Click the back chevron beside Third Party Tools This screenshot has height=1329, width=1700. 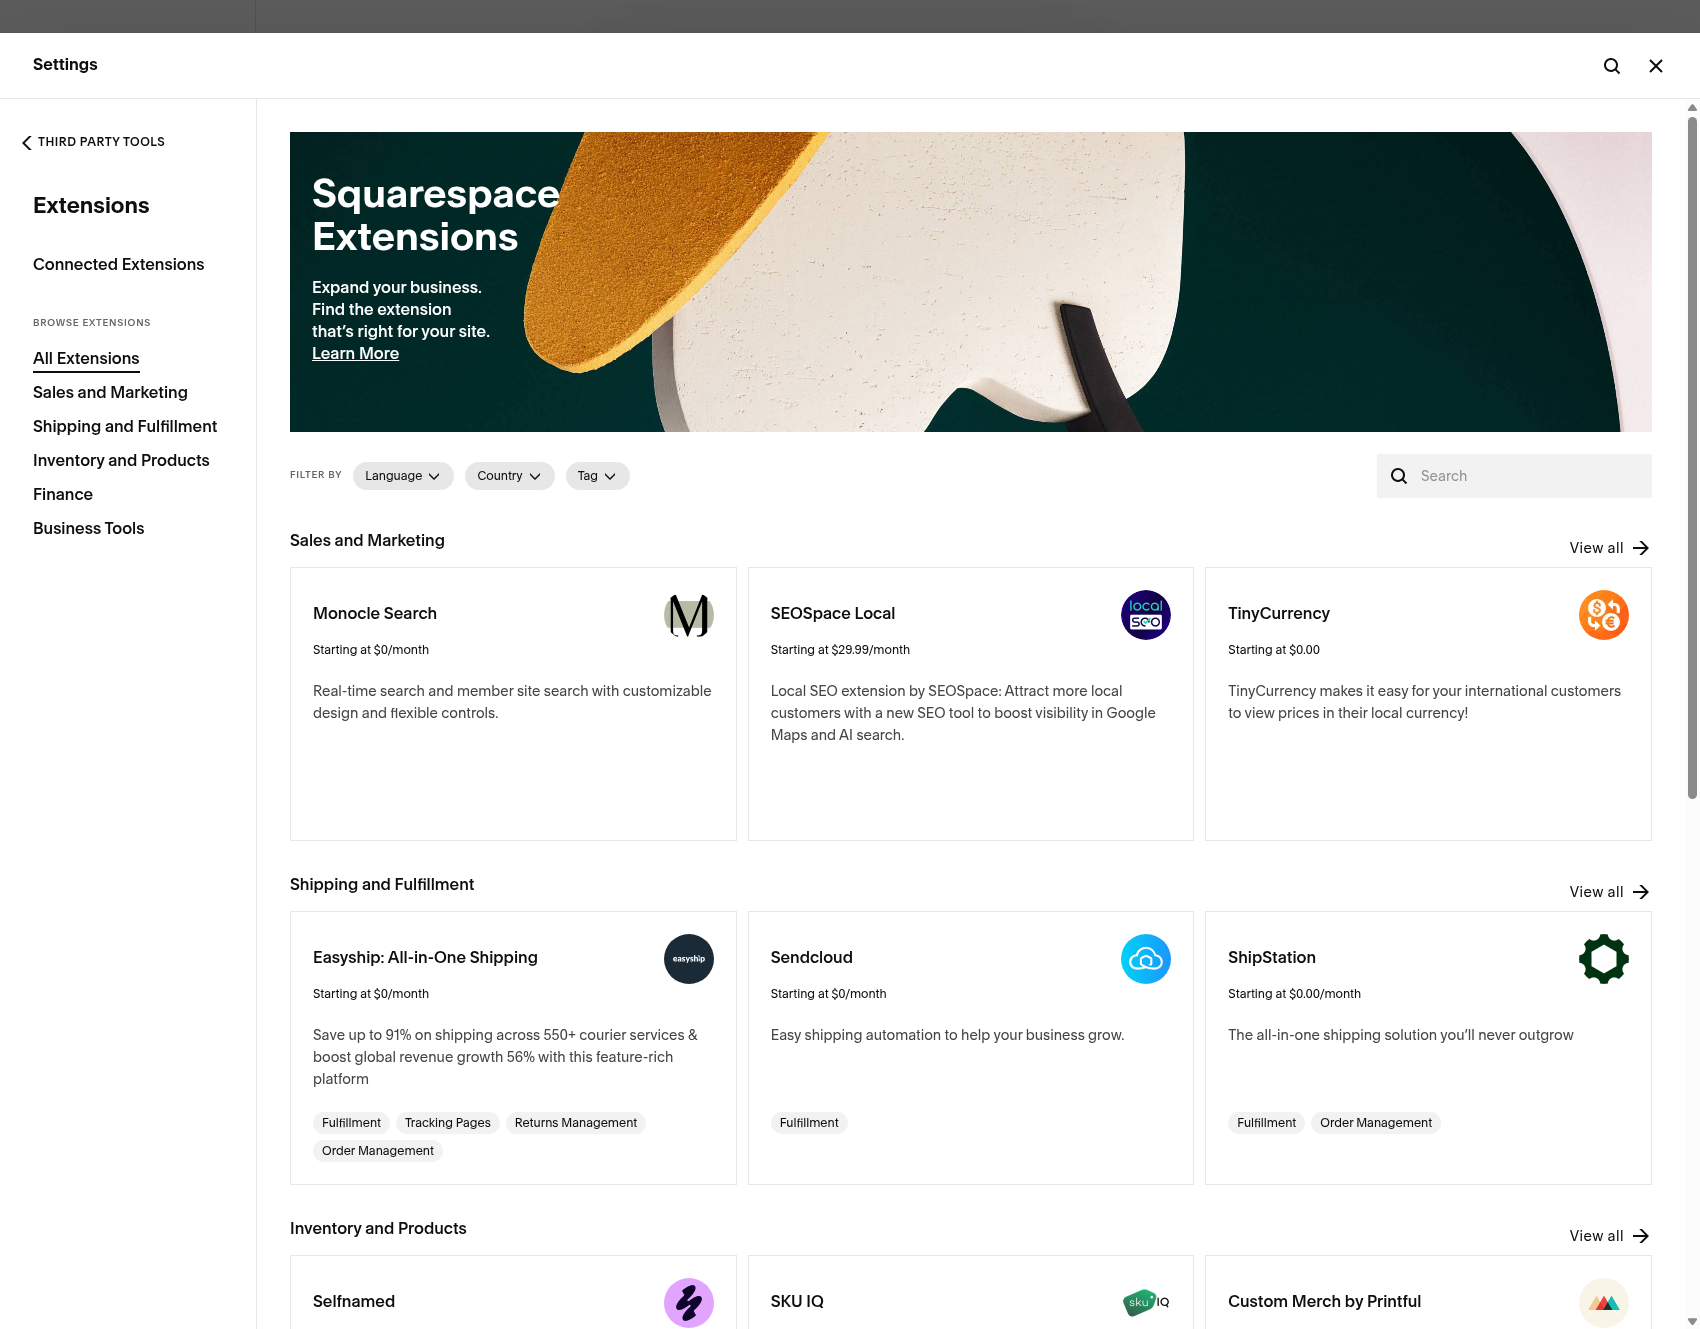coord(26,142)
